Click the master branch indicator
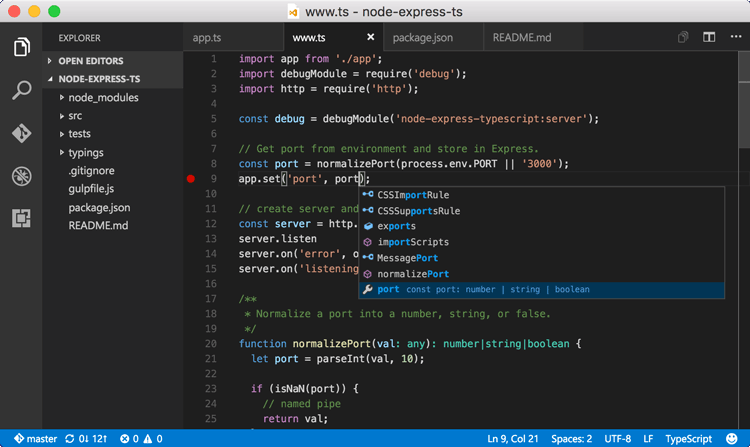 click(35, 438)
